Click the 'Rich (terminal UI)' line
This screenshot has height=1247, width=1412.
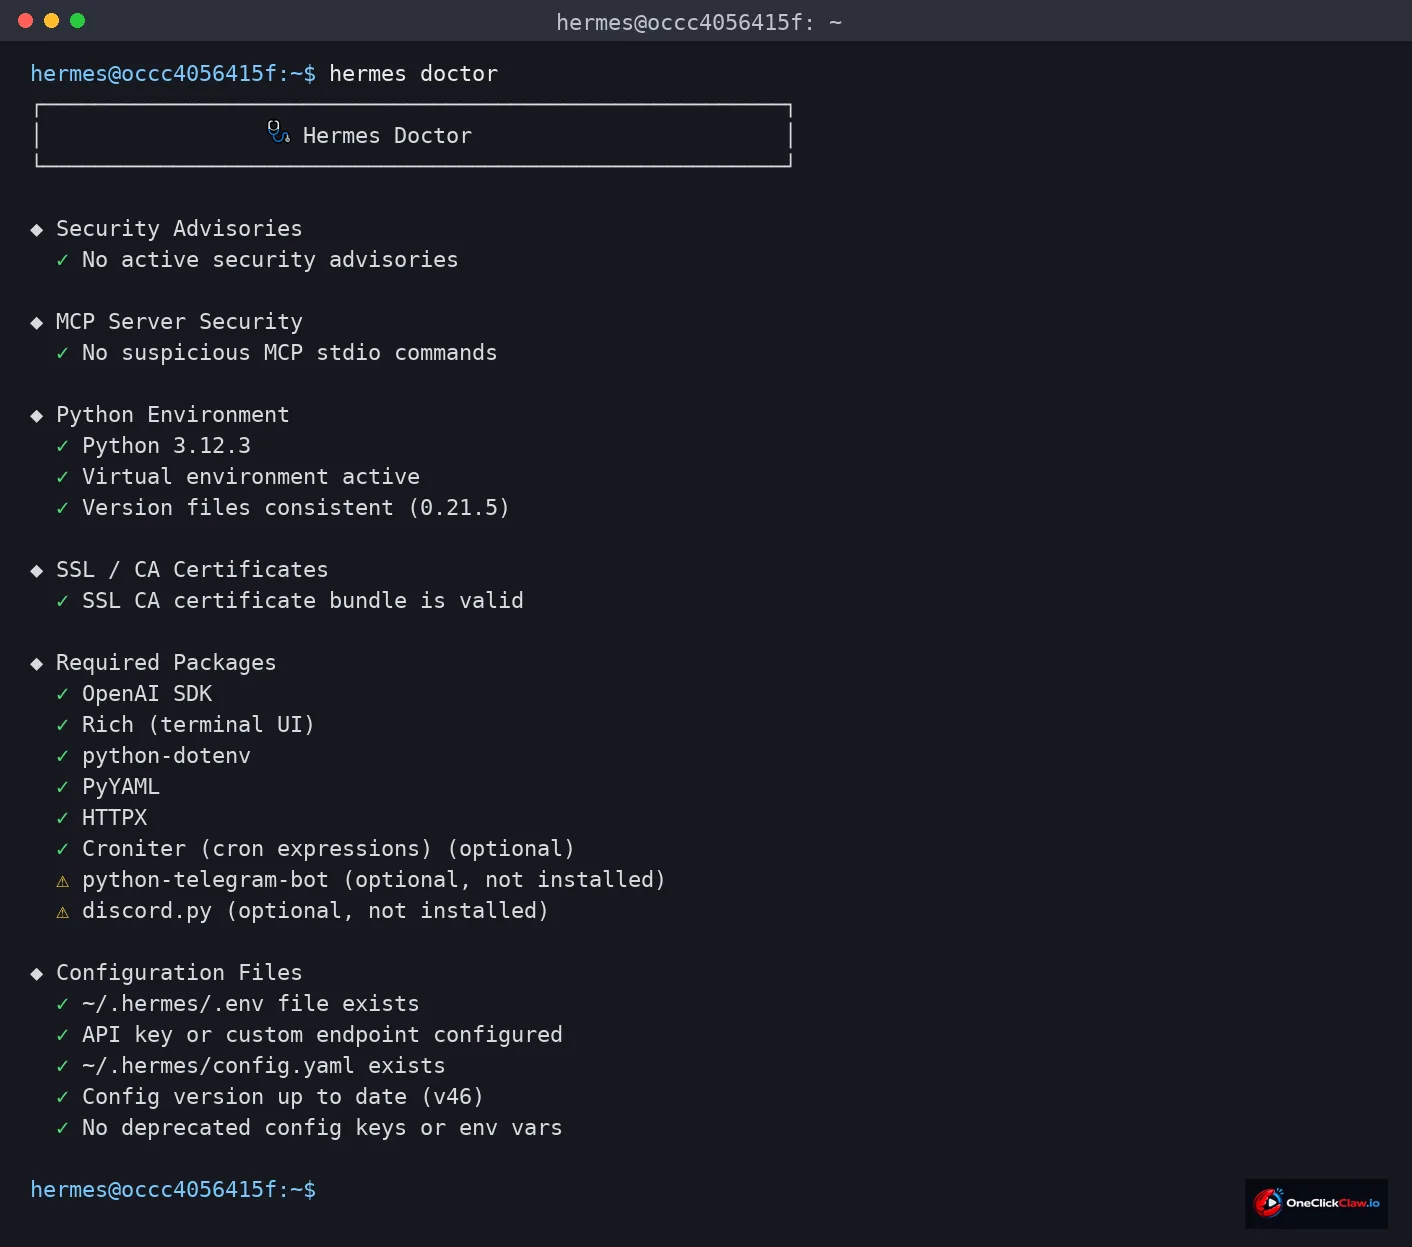(198, 725)
